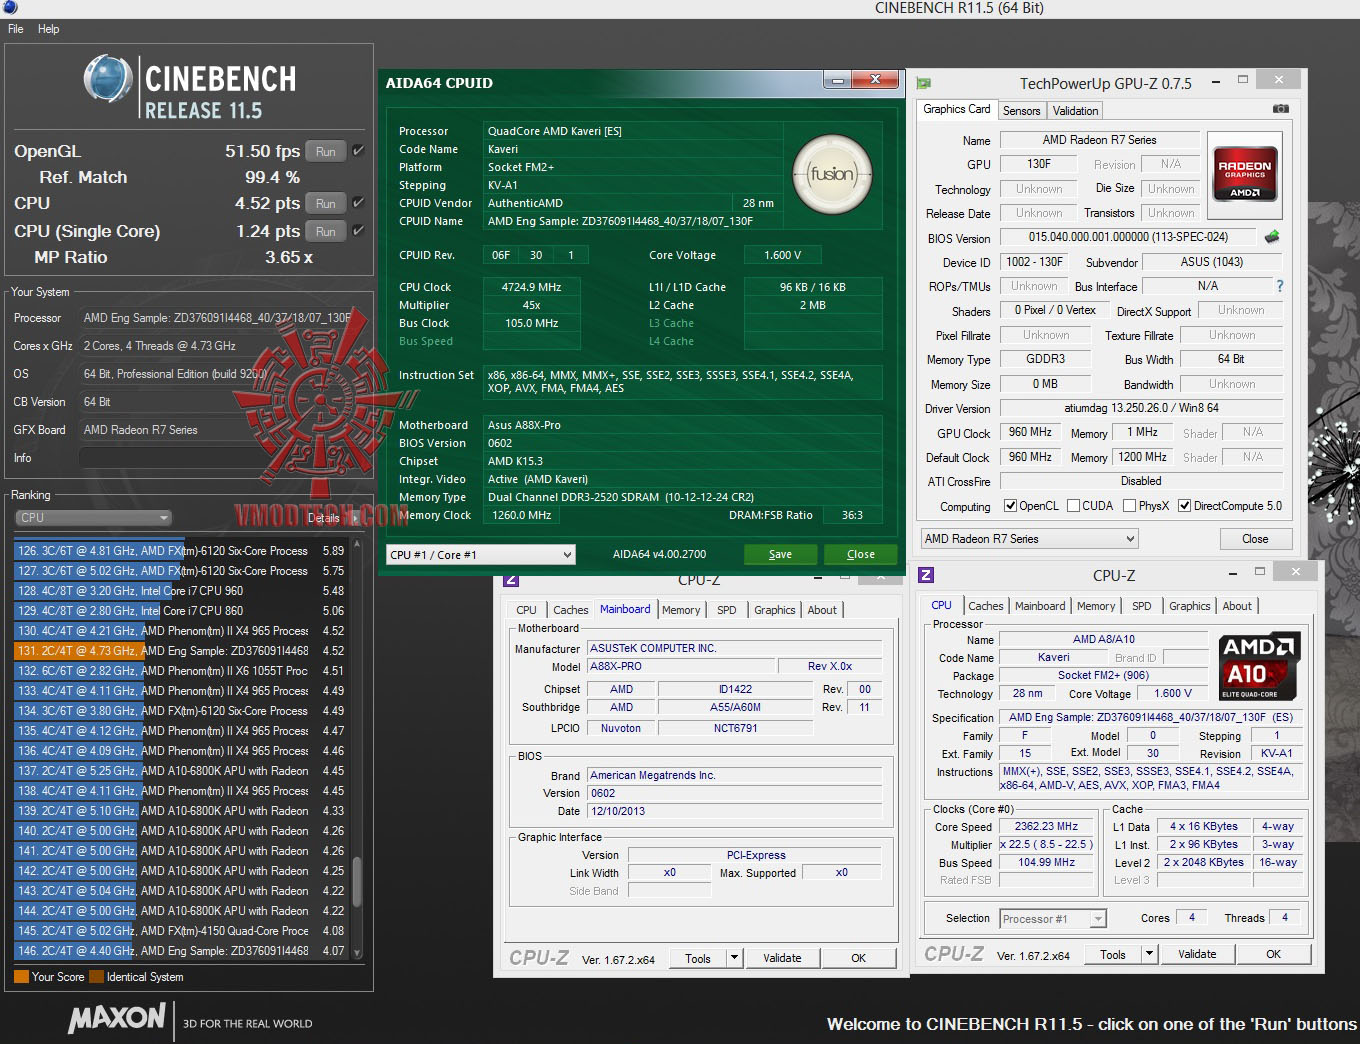This screenshot has height=1044, width=1360.
Task: Open the Caches tab in the CPU-Z Mainboard window
Action: (570, 610)
